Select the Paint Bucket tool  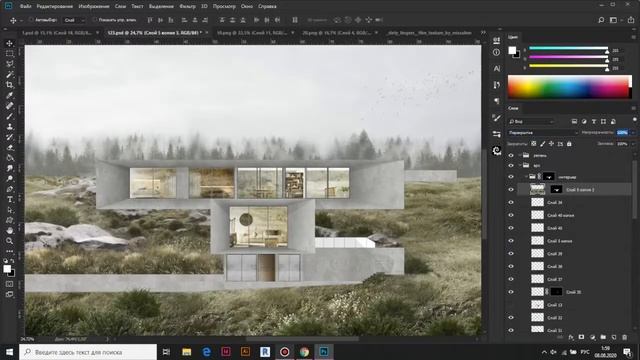(9, 158)
